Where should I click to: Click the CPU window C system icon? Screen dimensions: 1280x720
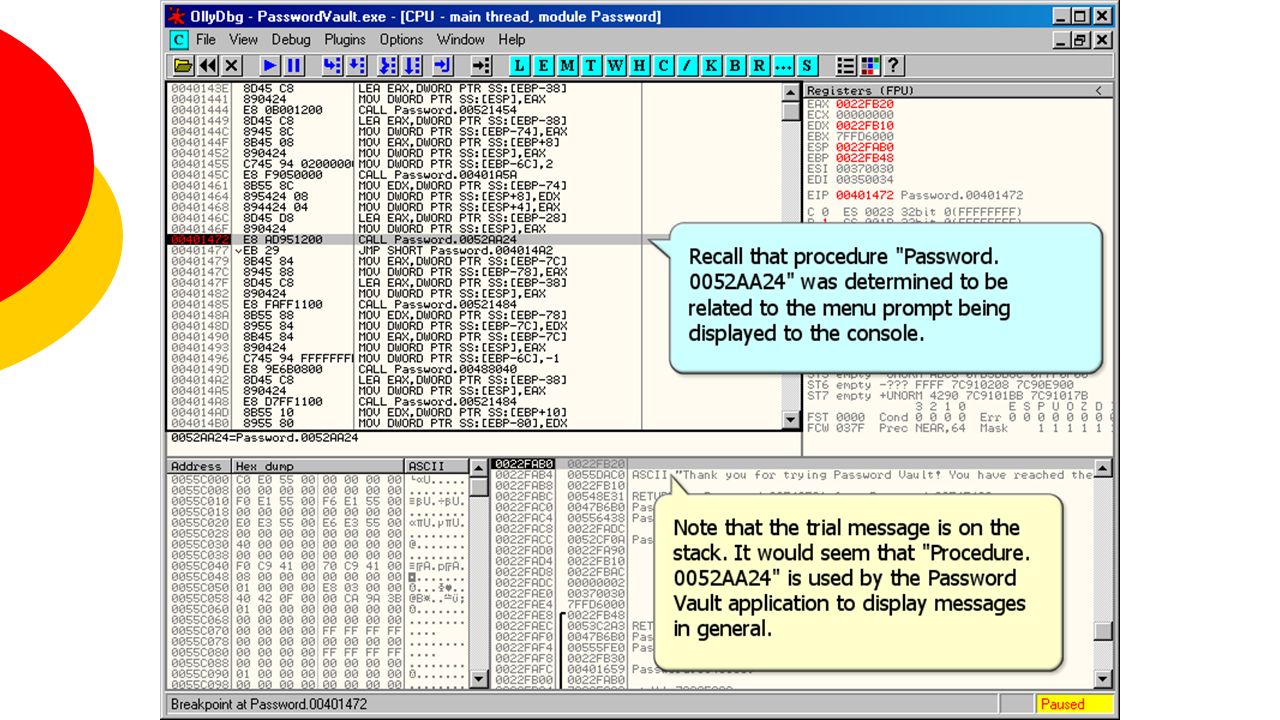click(x=178, y=40)
